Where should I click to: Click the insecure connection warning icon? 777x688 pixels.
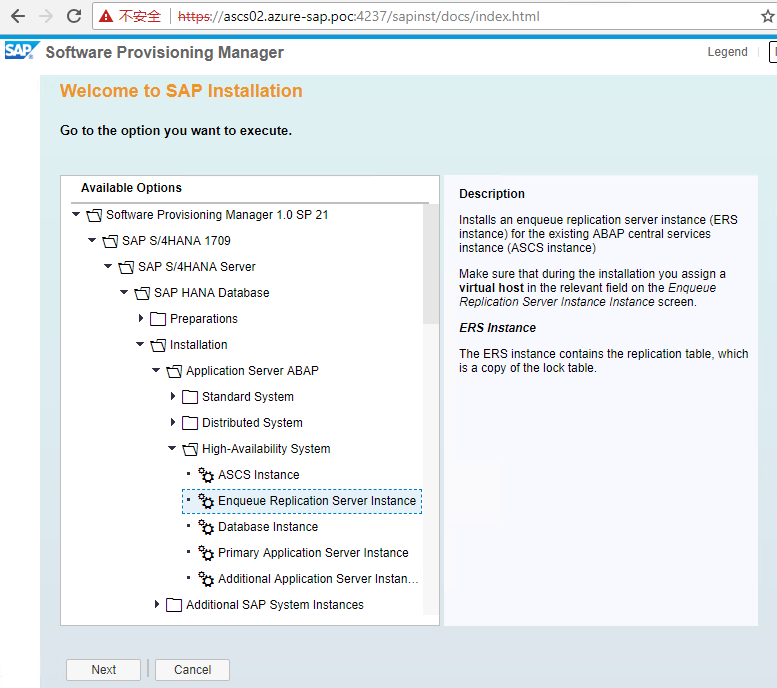point(106,16)
